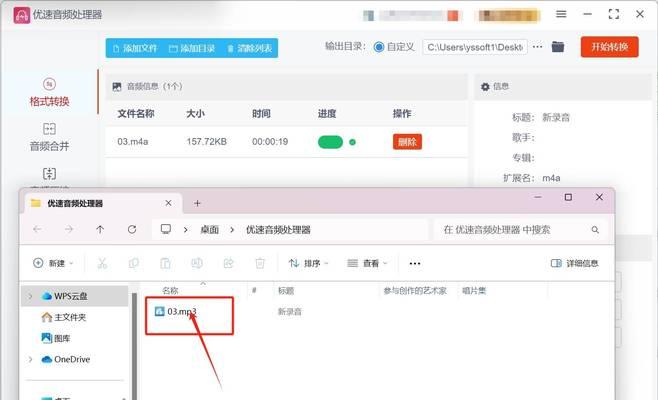Expand the WPS云盘 tree item

click(30, 296)
